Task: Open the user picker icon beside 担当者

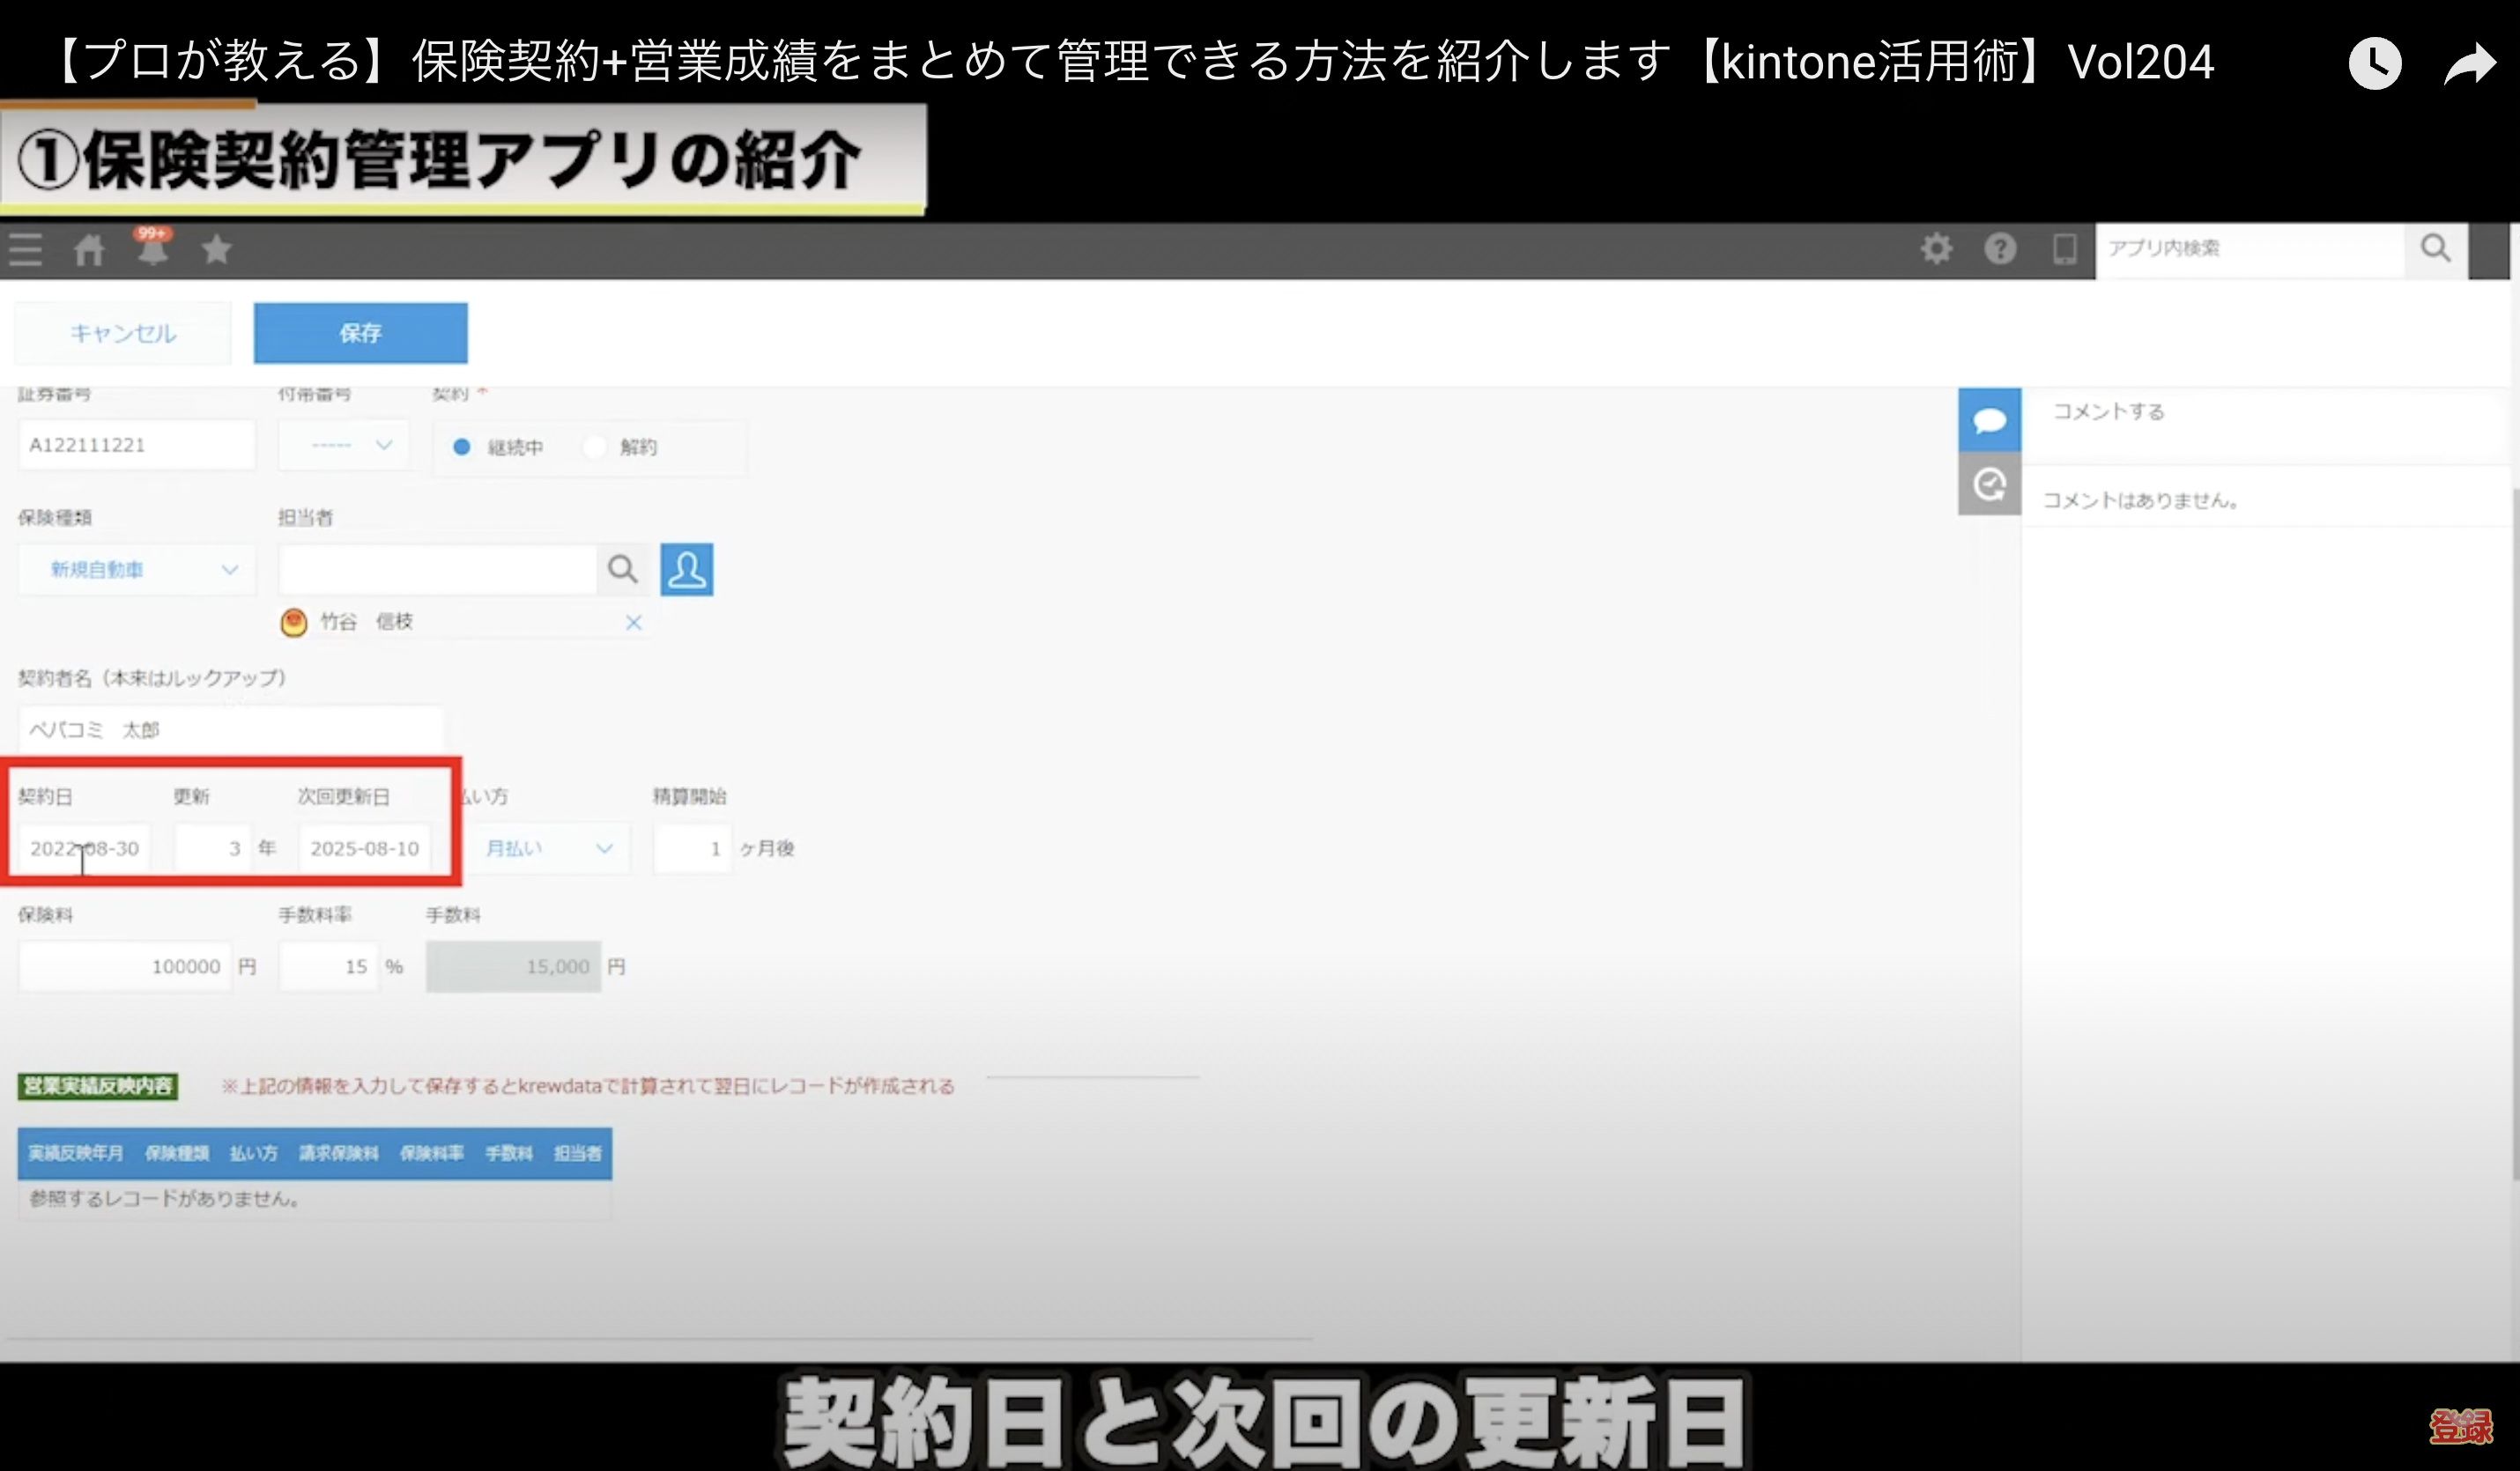Action: (x=687, y=569)
